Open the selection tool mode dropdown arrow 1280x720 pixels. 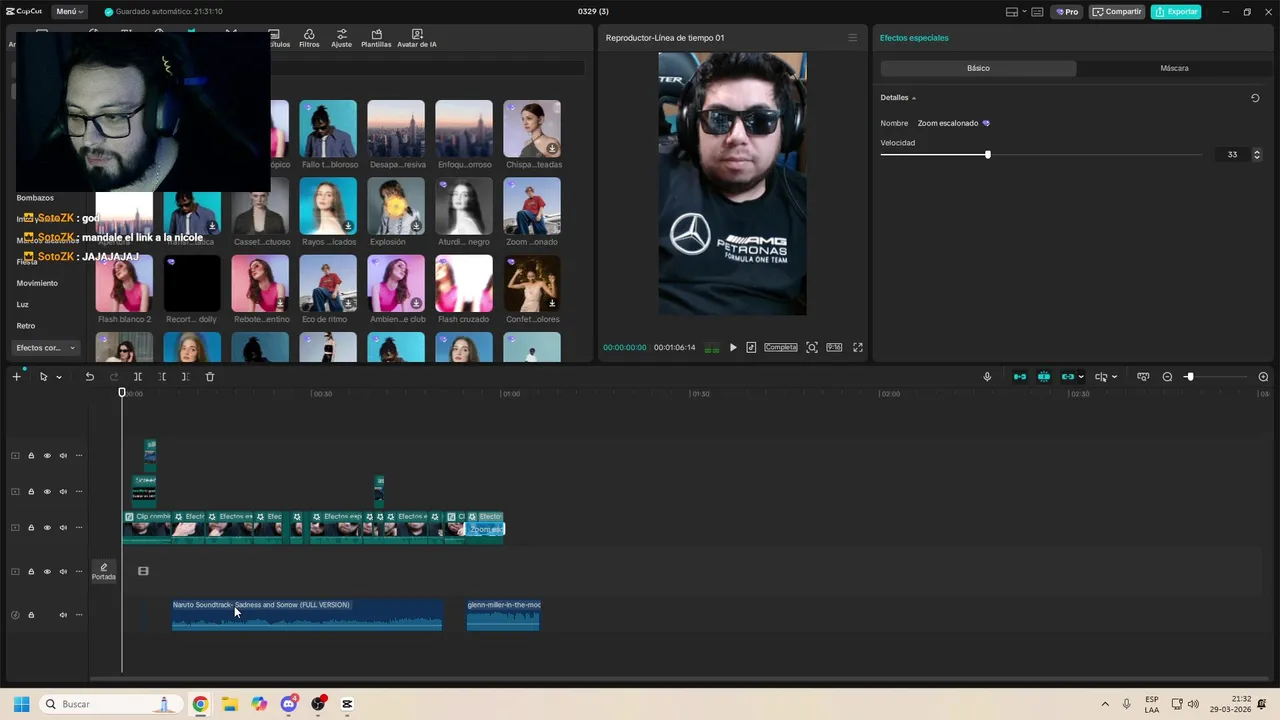(59, 377)
